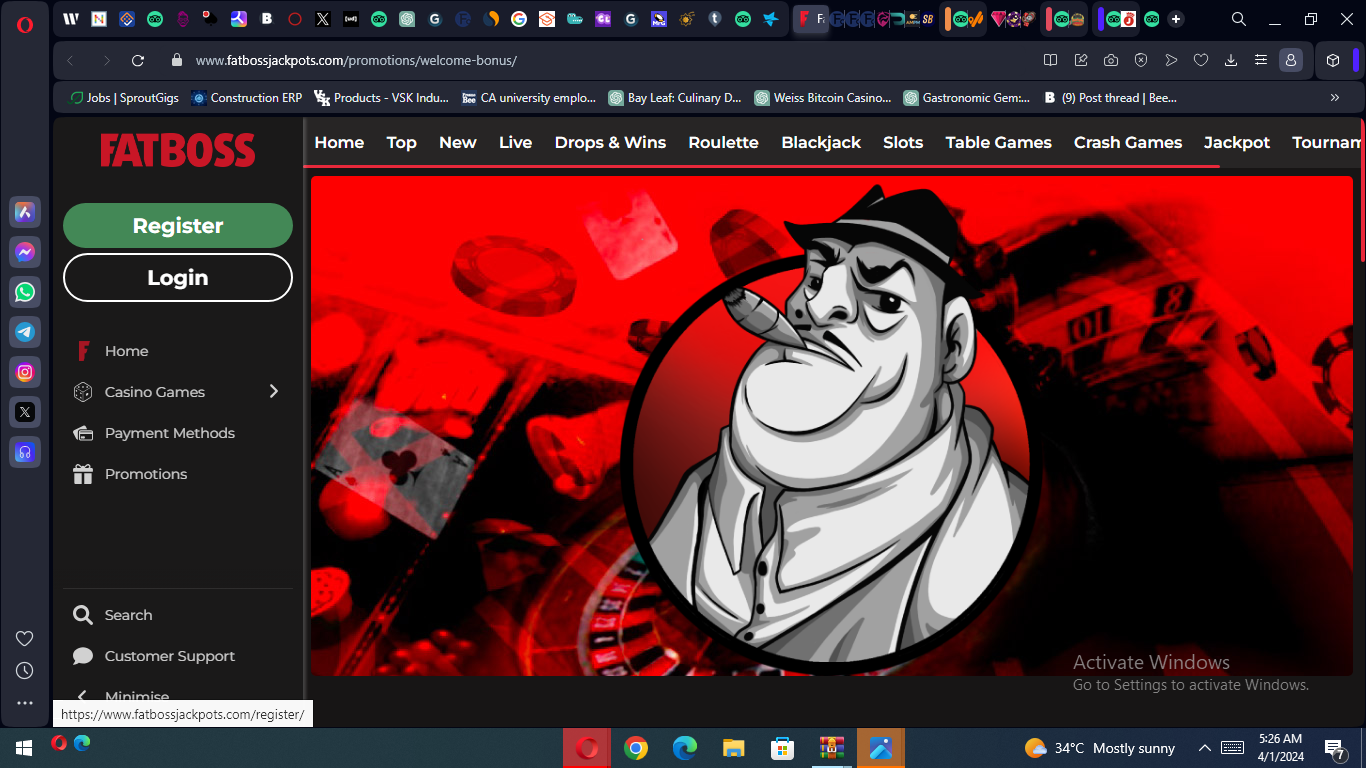Open bookmarks heart in Opera sidebar
The width and height of the screenshot is (1366, 768).
[25, 639]
